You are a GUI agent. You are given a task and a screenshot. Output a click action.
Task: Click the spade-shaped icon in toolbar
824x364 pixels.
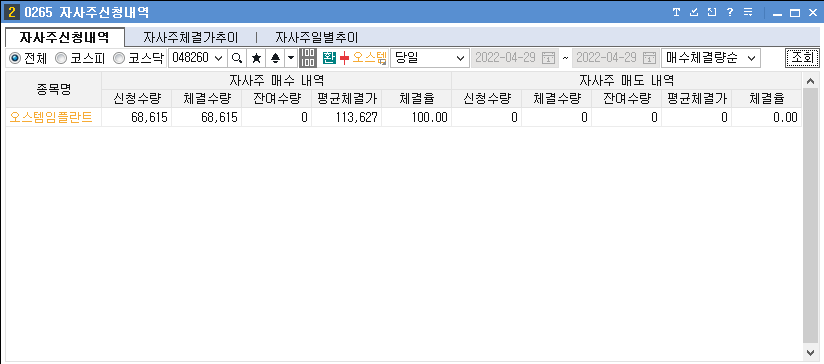tap(274, 58)
